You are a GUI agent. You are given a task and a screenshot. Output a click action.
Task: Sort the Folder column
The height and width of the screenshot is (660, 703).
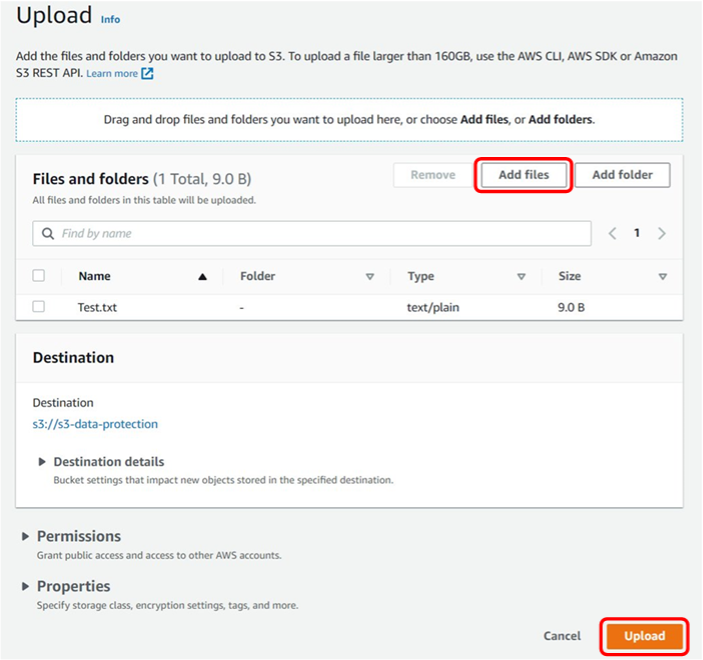(369, 277)
